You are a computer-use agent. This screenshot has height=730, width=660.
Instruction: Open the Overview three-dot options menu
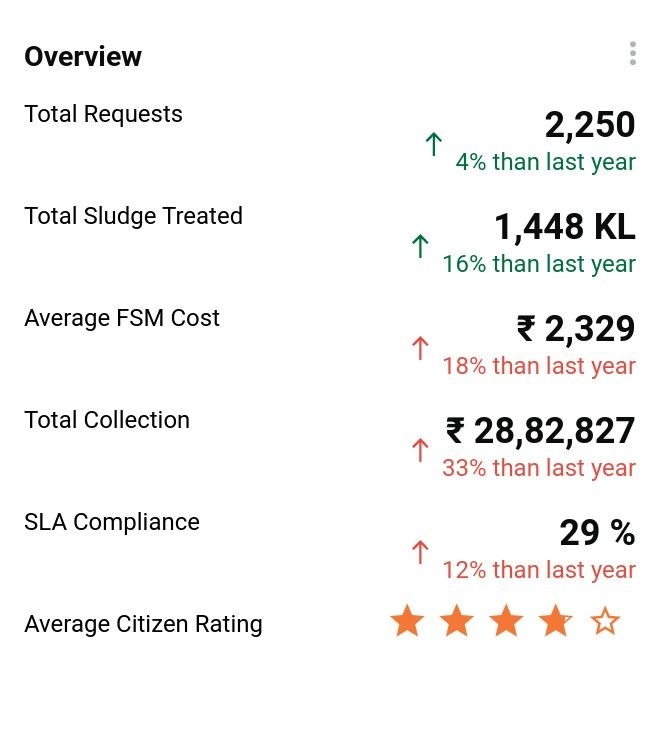632,54
